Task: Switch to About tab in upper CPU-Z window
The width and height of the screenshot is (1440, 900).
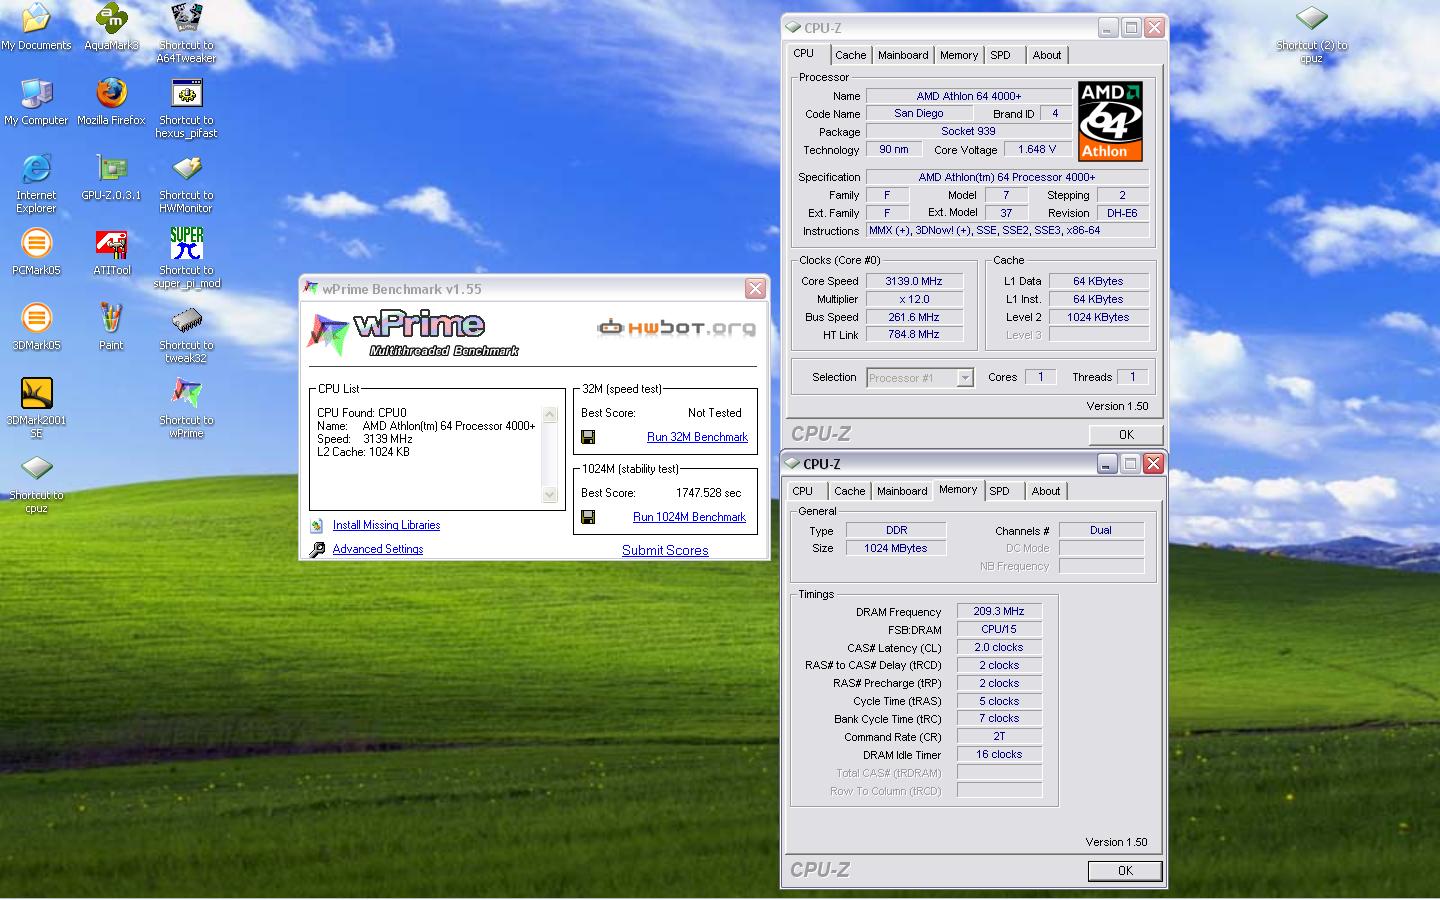Action: (x=1047, y=55)
